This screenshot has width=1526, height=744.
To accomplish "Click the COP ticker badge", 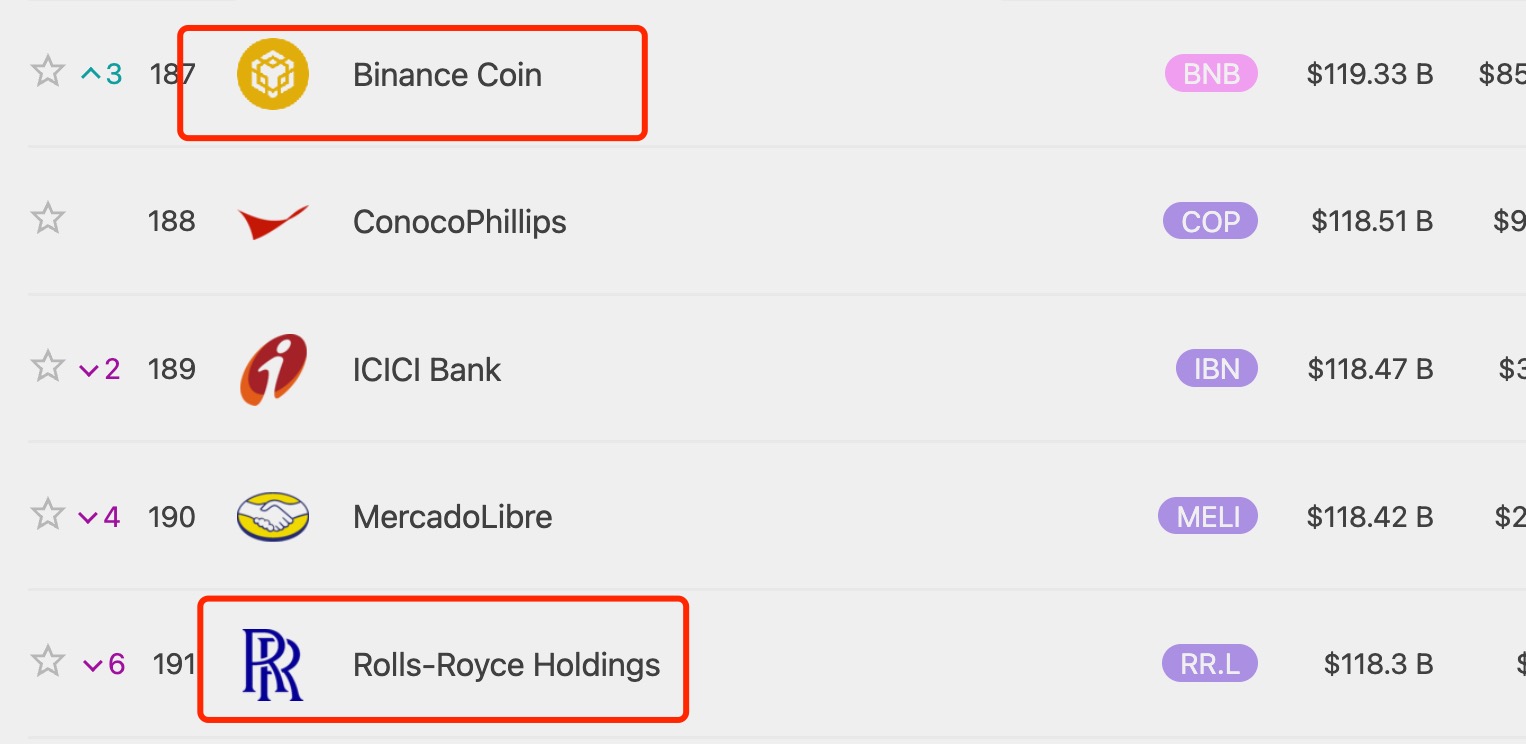I will click(1210, 221).
